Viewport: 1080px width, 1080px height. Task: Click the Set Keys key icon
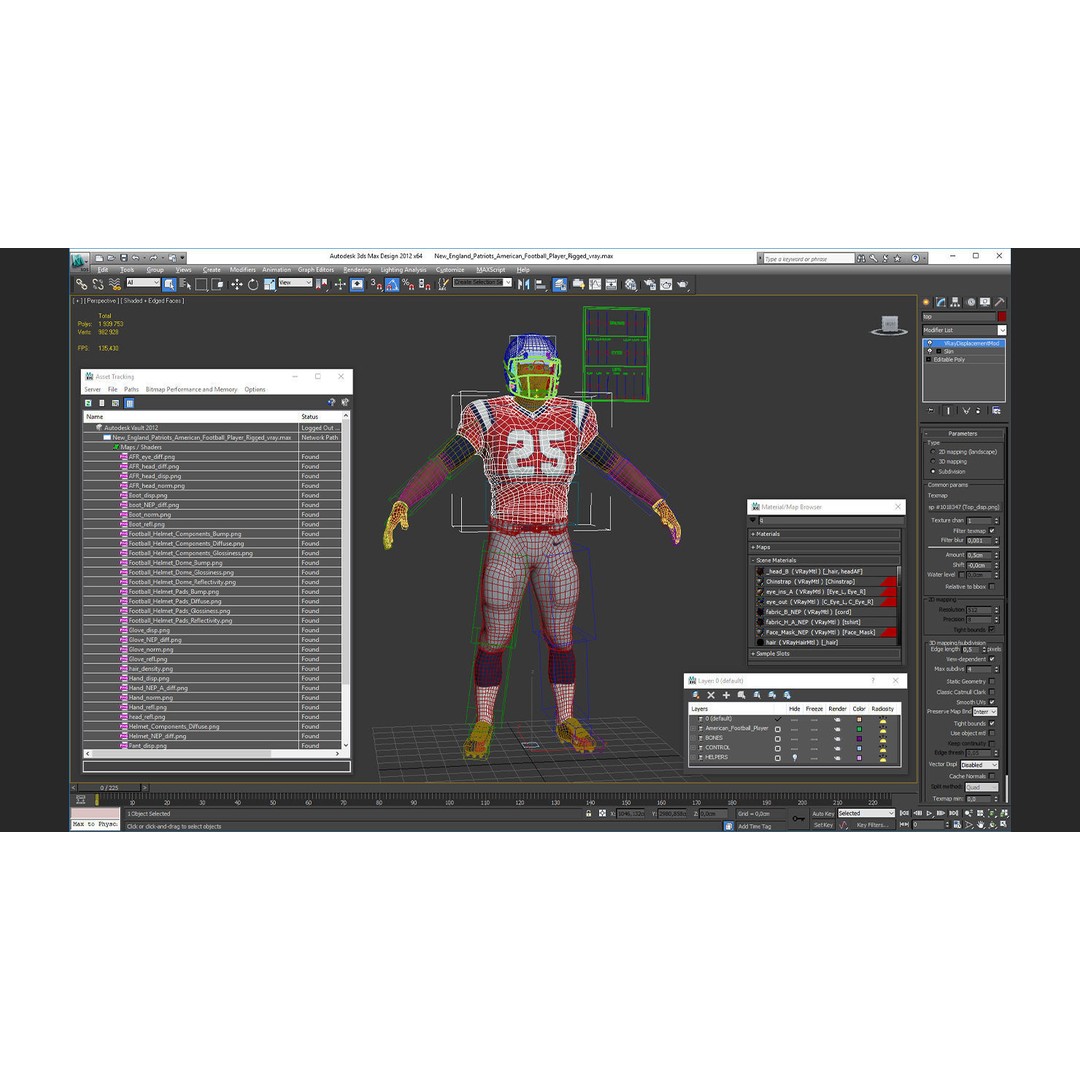(x=798, y=818)
